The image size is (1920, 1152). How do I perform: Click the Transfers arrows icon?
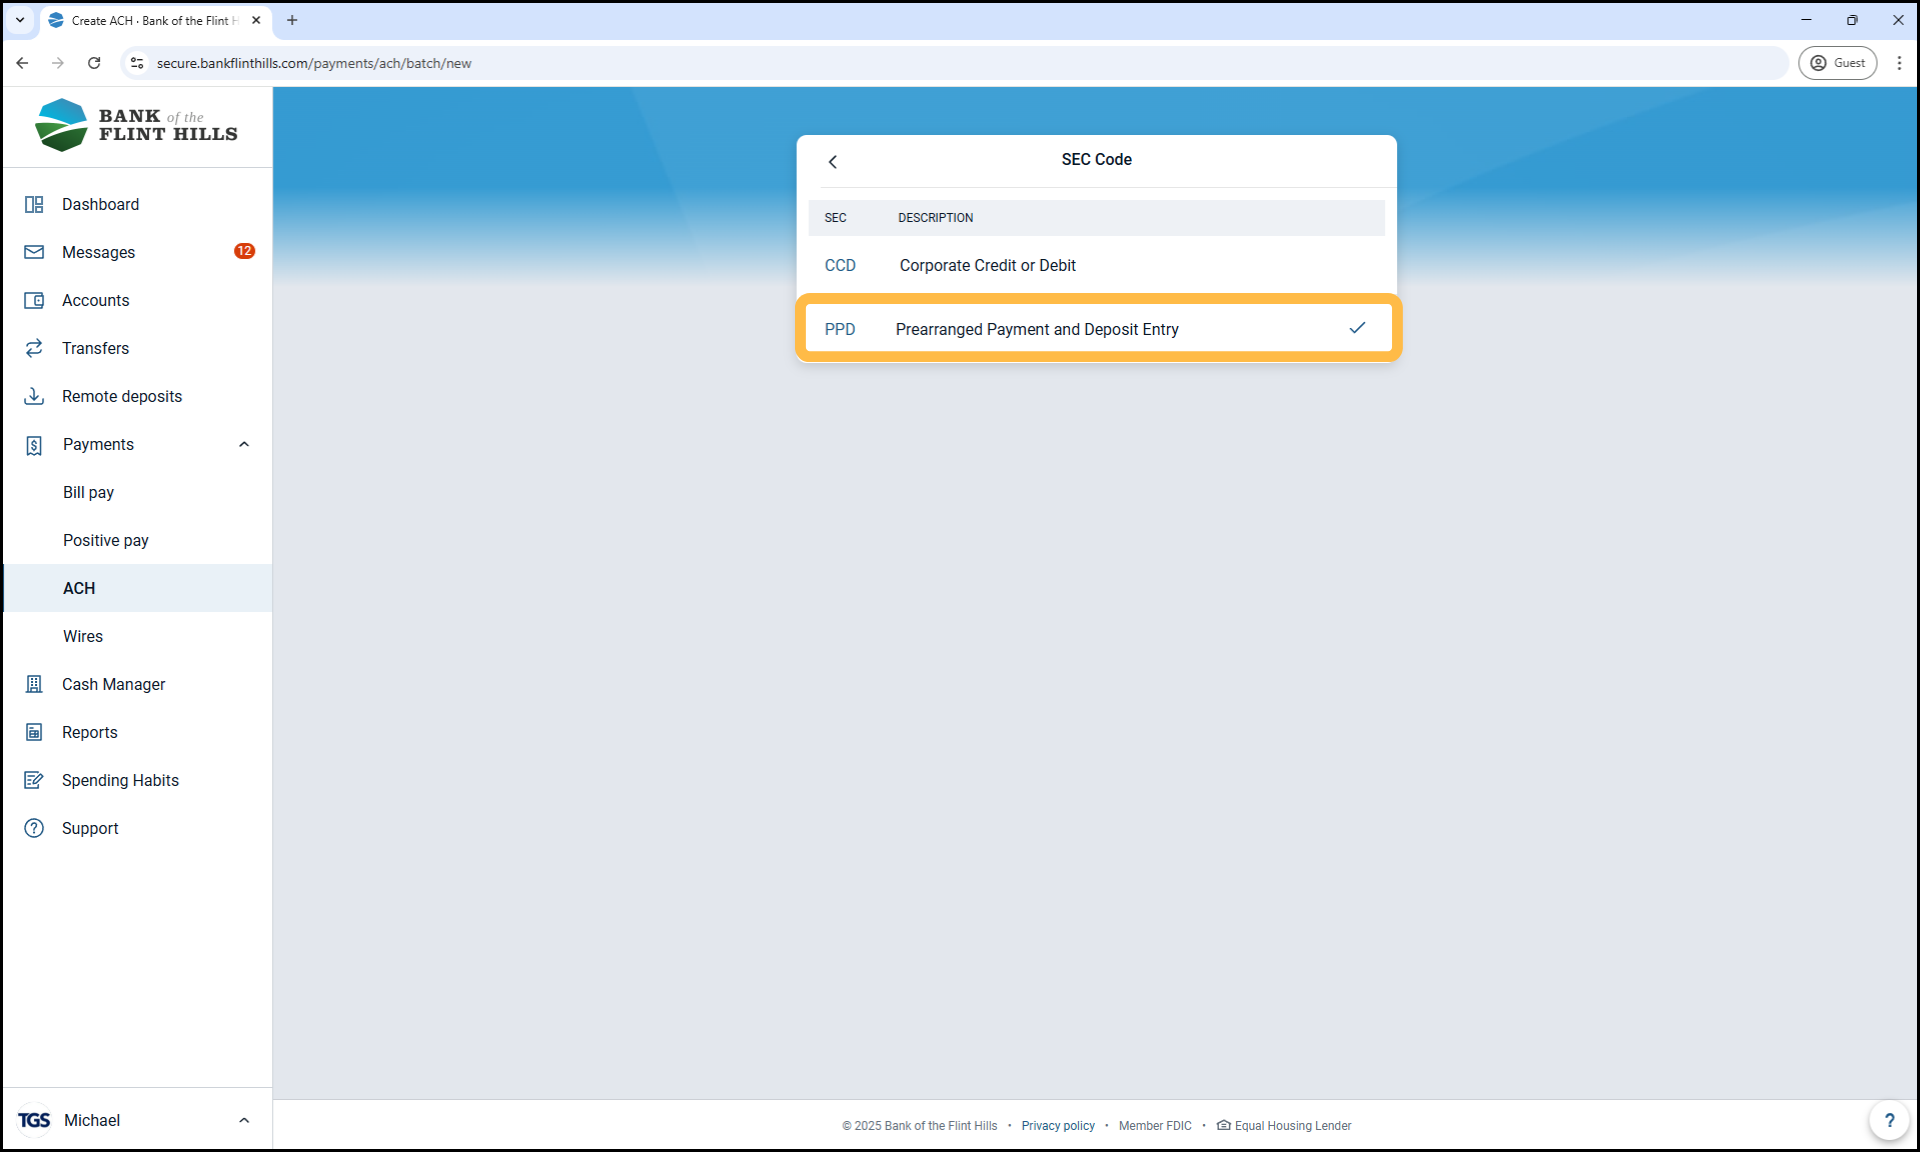tap(34, 348)
